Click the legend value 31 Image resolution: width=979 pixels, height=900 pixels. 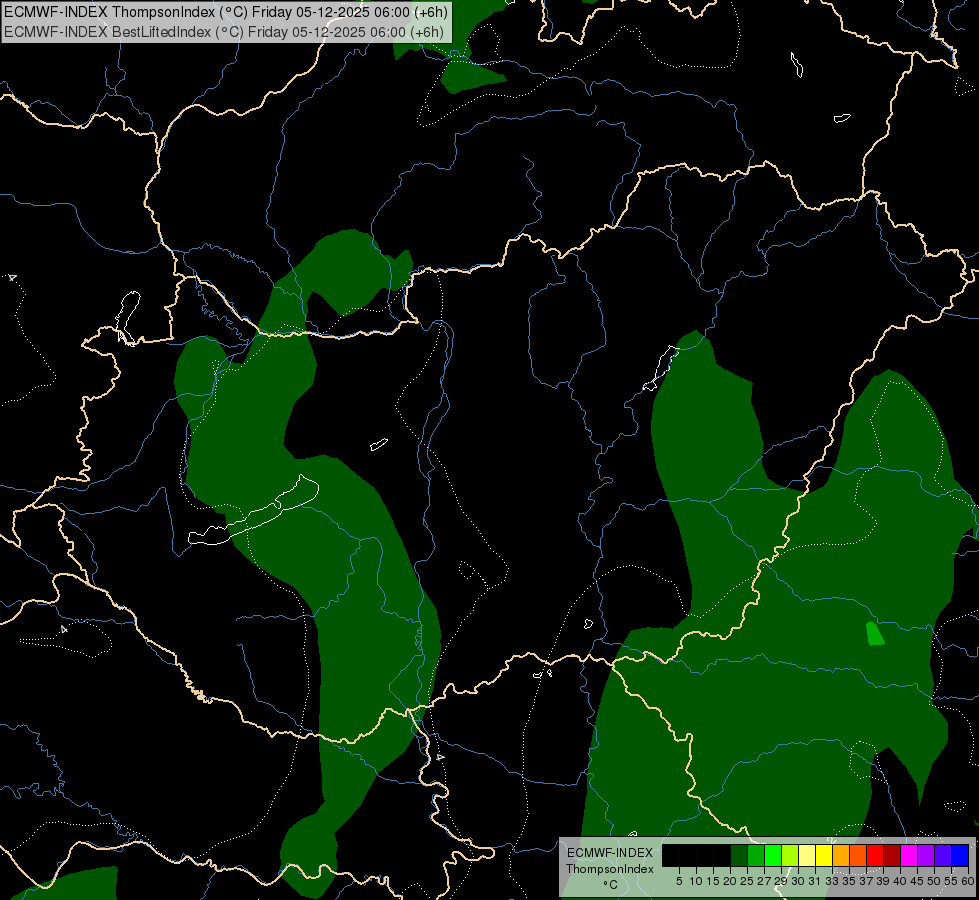point(815,881)
